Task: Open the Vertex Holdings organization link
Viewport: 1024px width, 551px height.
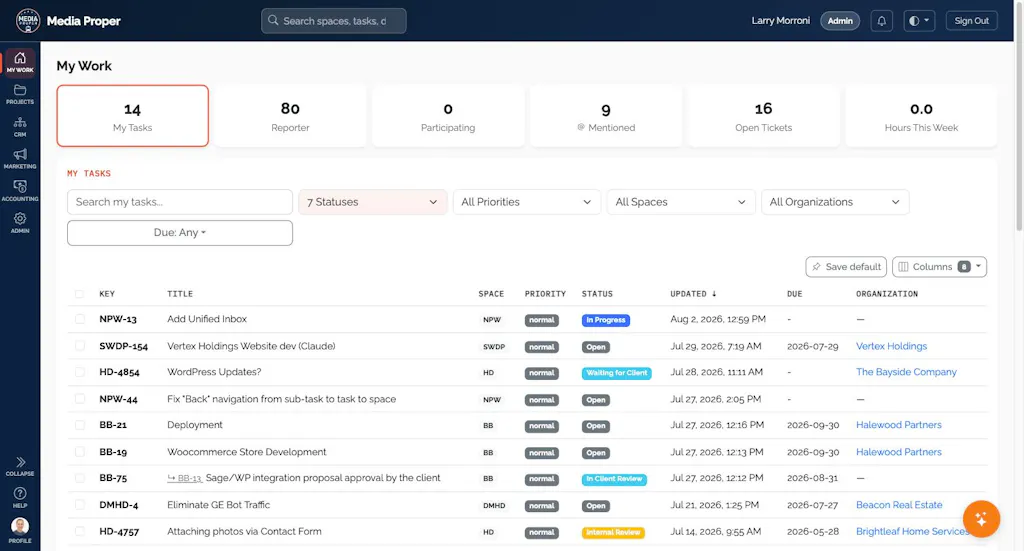Action: tap(891, 346)
